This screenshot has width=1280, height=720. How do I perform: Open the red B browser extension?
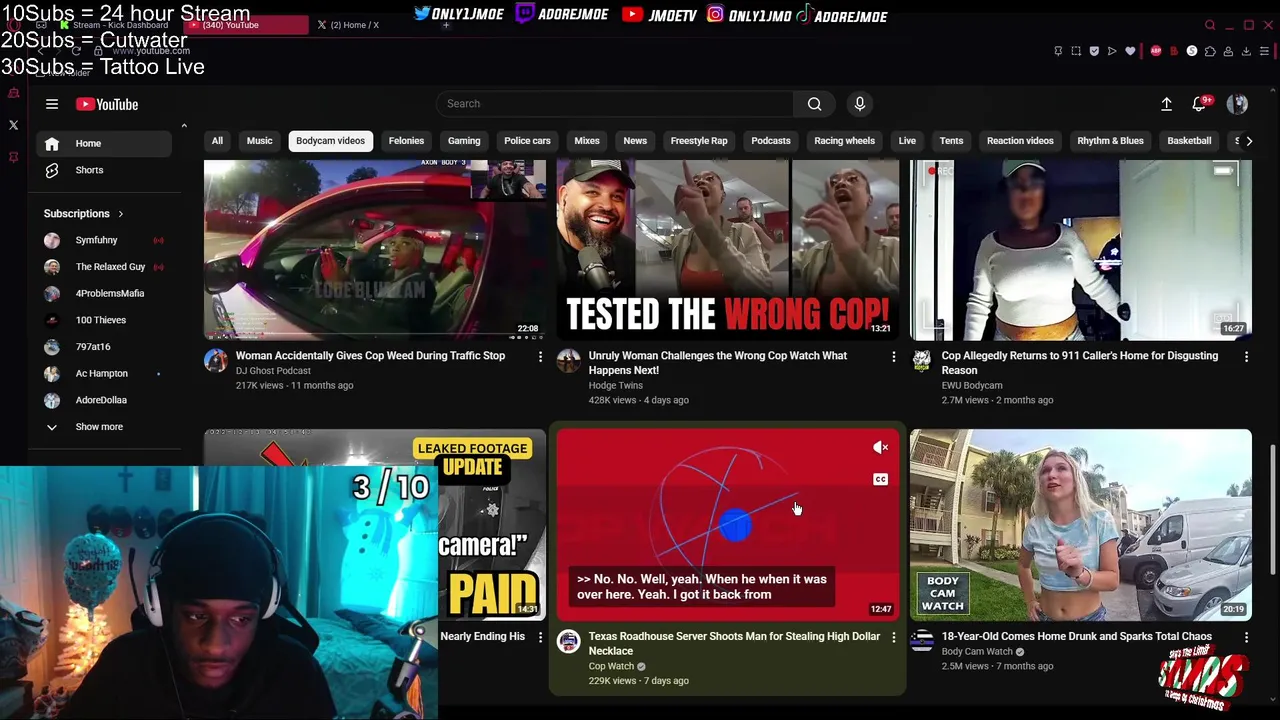1174,51
